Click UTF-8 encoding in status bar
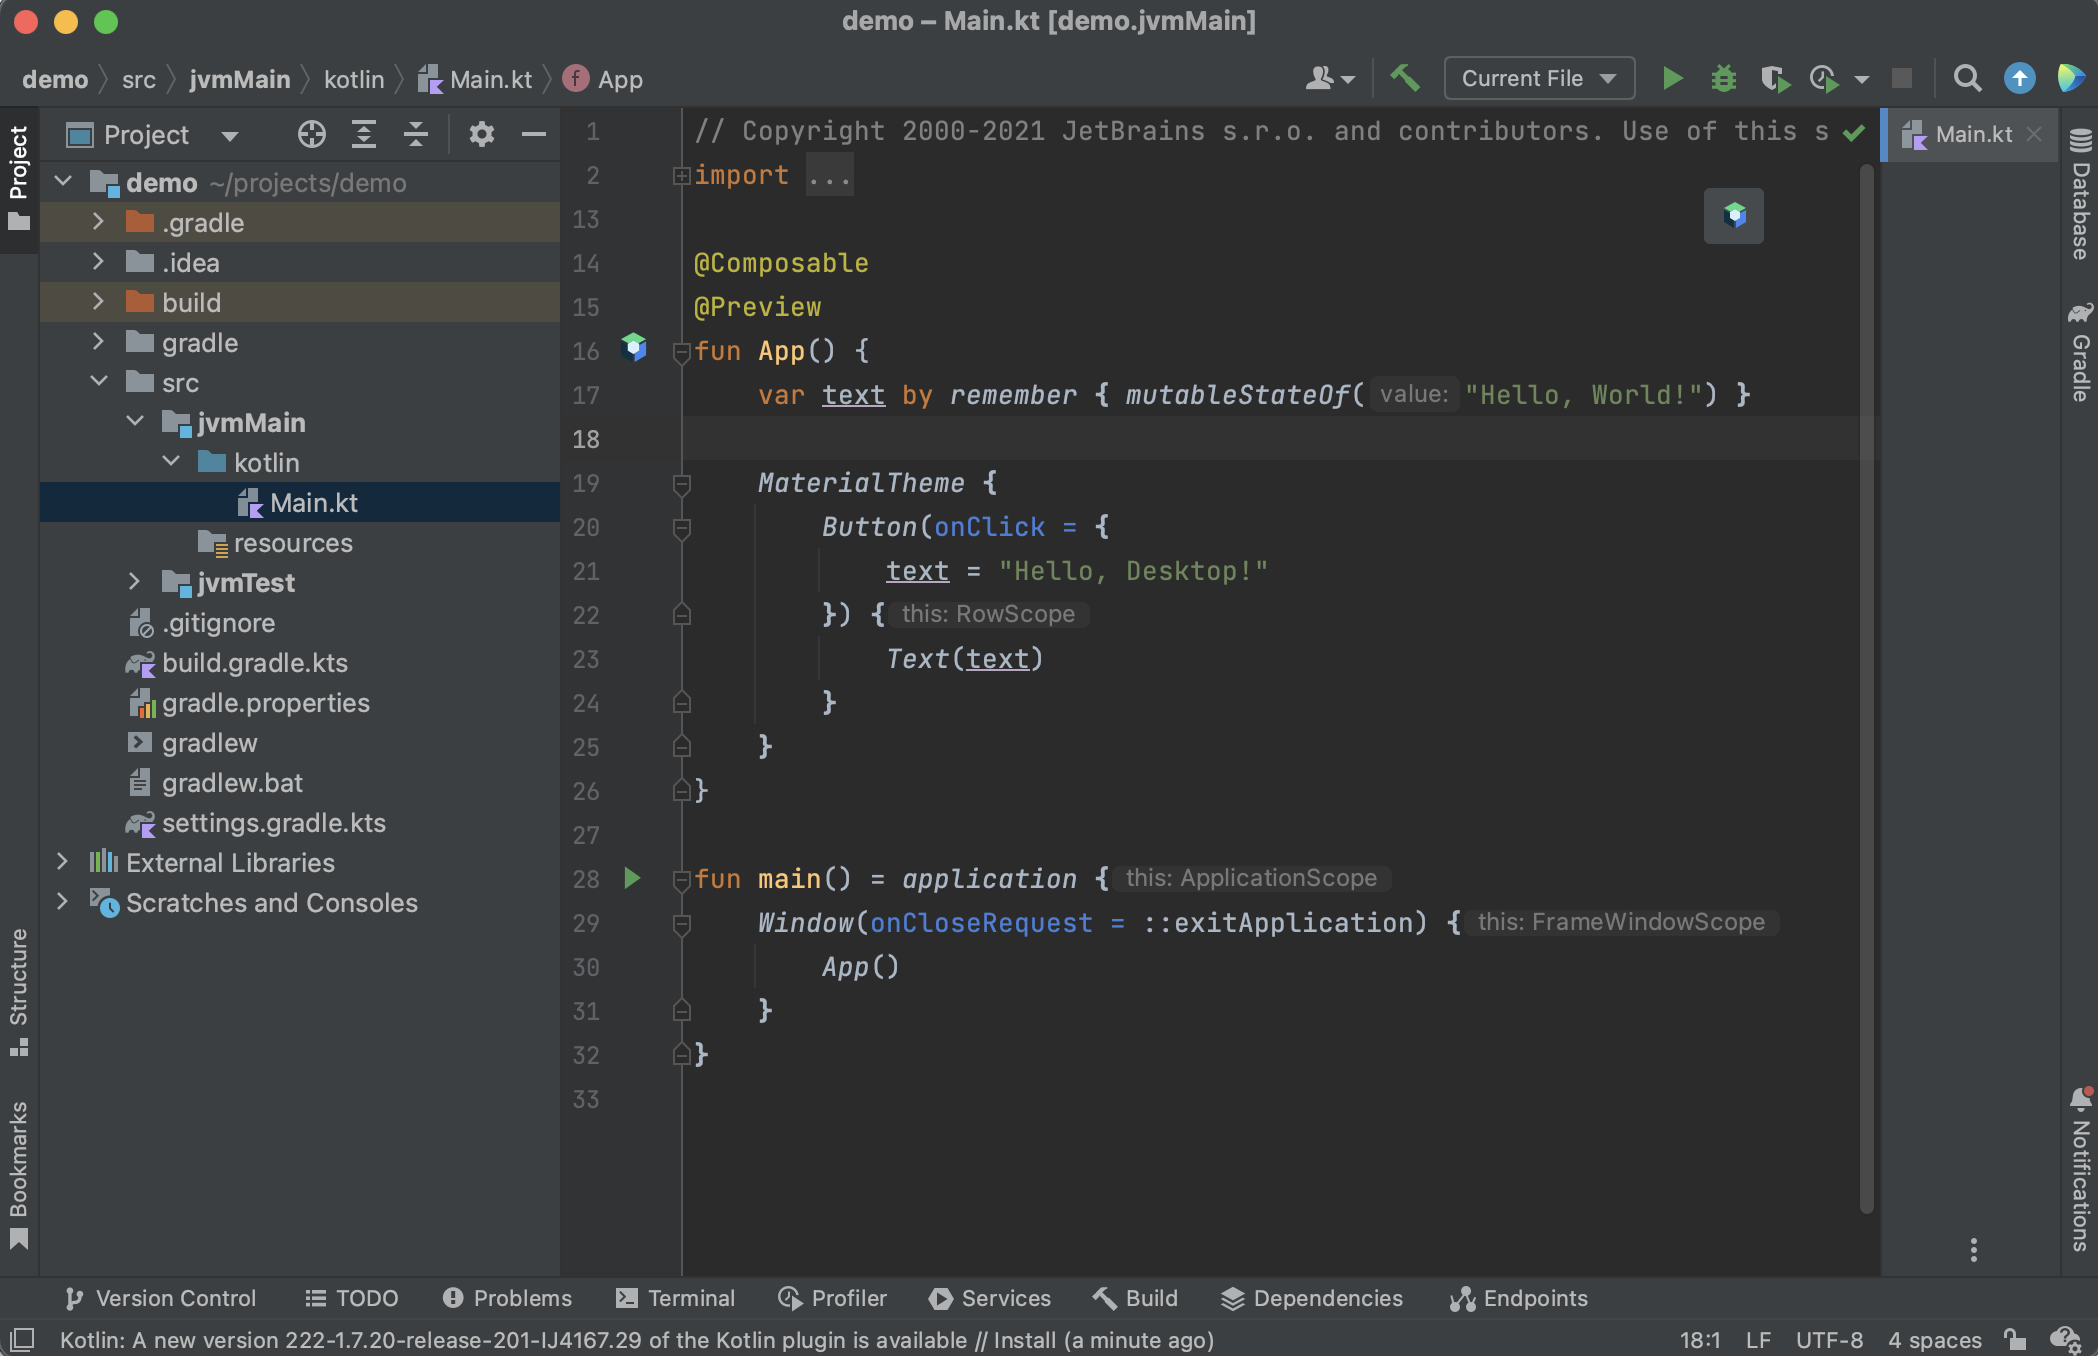 pos(1829,1339)
